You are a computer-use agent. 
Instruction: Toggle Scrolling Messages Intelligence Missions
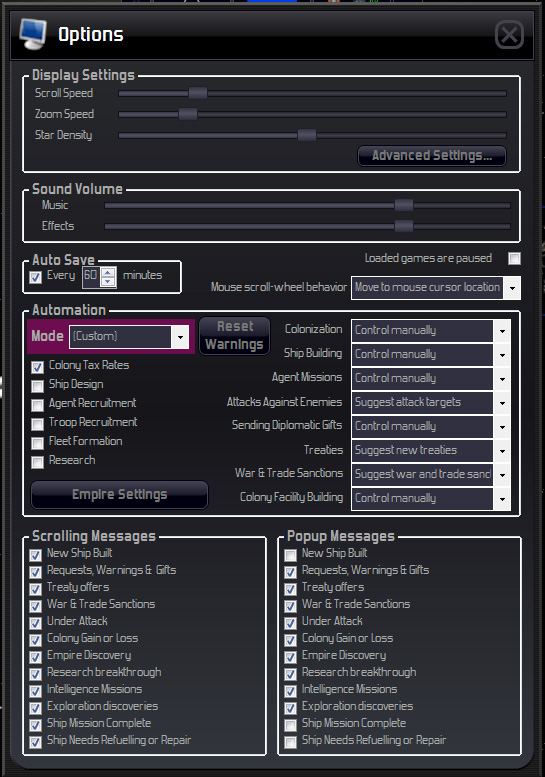[35, 691]
